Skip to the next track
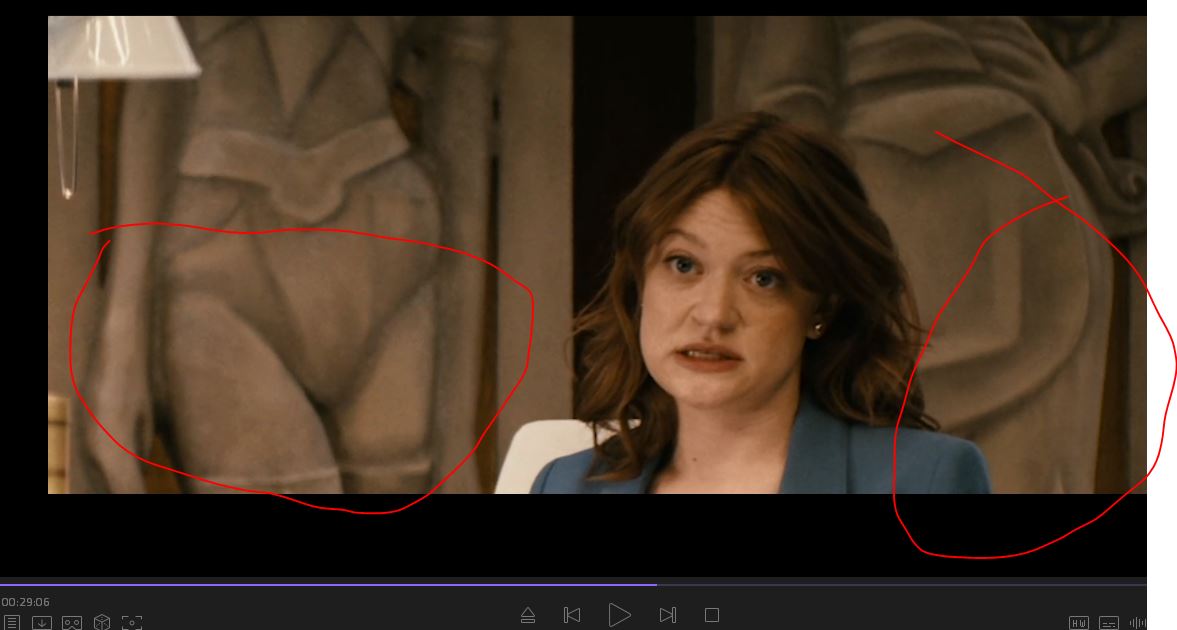This screenshot has width=1177, height=630. [x=667, y=615]
